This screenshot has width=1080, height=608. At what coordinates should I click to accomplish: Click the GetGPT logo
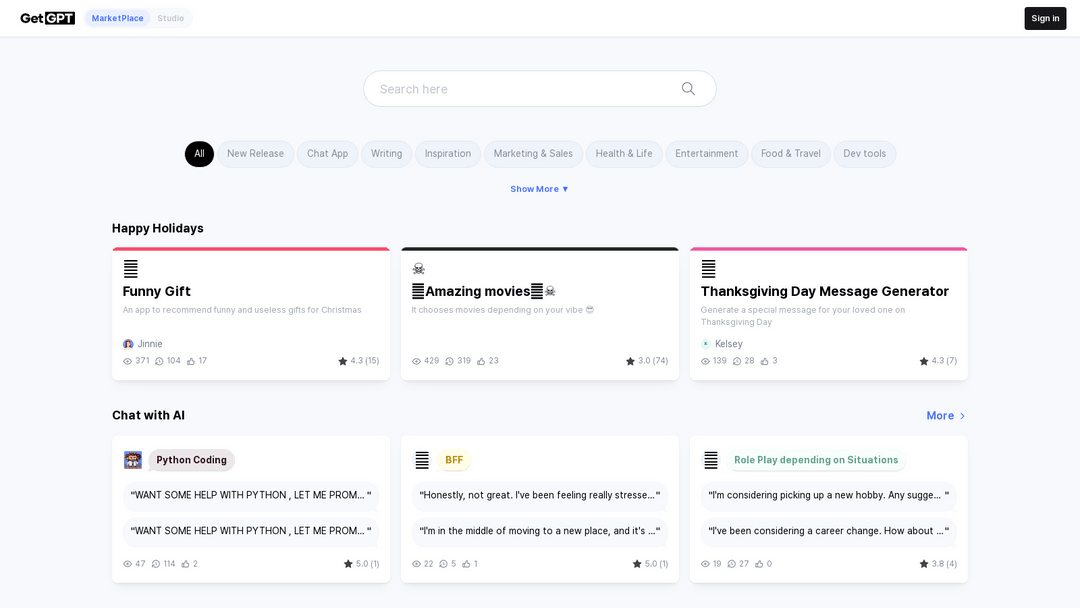click(47, 18)
